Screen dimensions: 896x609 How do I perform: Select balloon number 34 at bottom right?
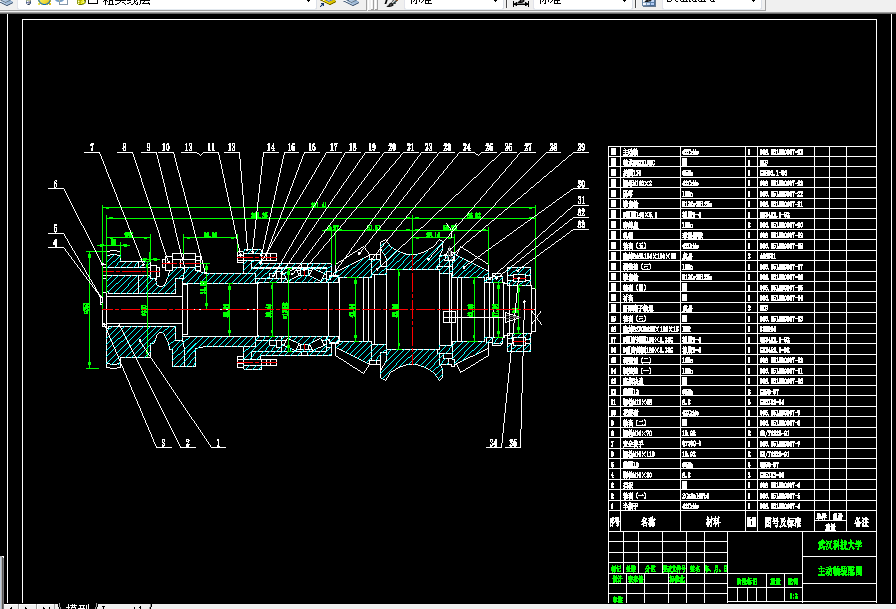(493, 443)
